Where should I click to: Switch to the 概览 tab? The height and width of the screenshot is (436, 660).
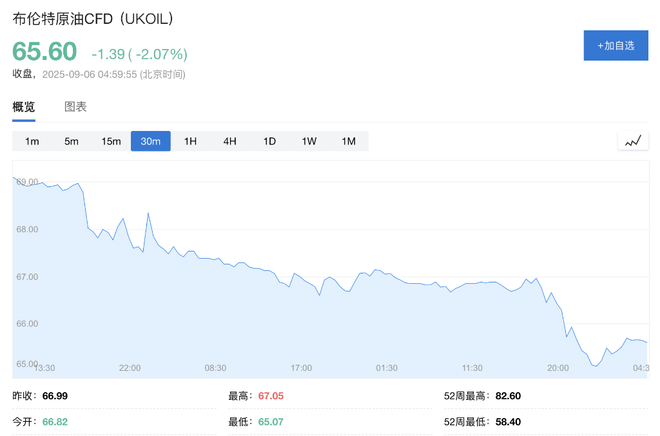(x=23, y=107)
